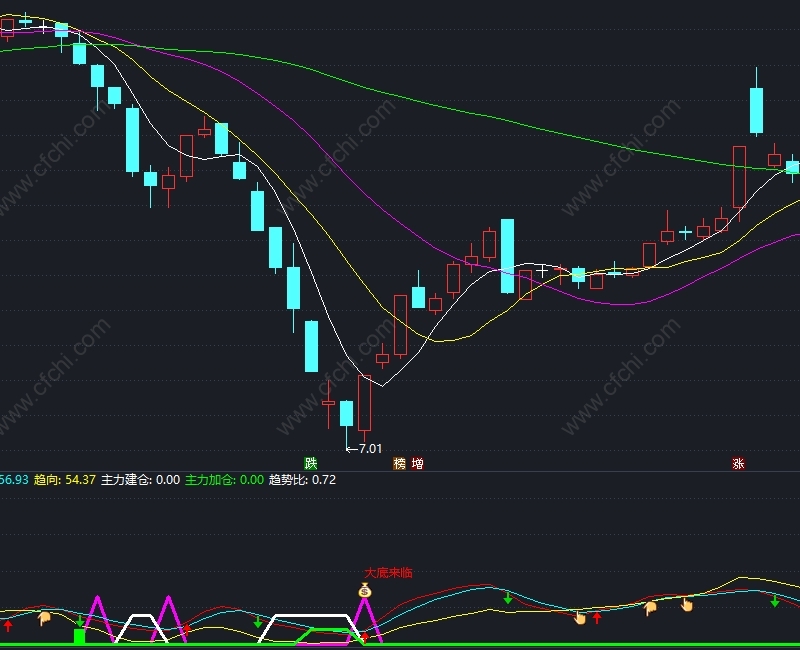This screenshot has width=800, height=650.
Task: Click the green square block in indicator
Action: tap(79, 637)
